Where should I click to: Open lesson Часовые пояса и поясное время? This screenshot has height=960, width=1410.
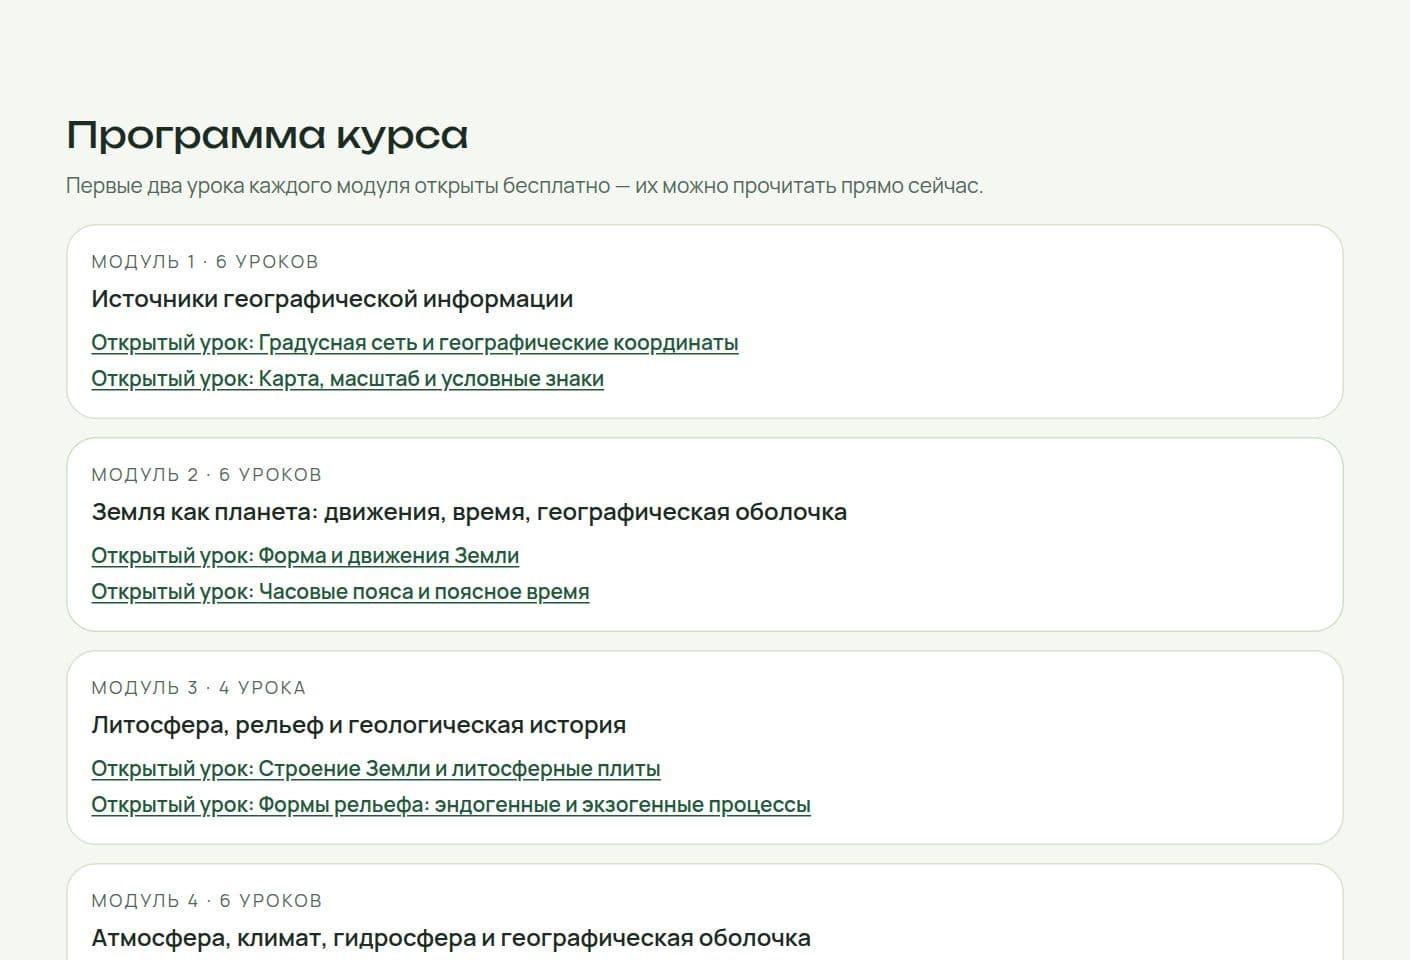pos(340,592)
